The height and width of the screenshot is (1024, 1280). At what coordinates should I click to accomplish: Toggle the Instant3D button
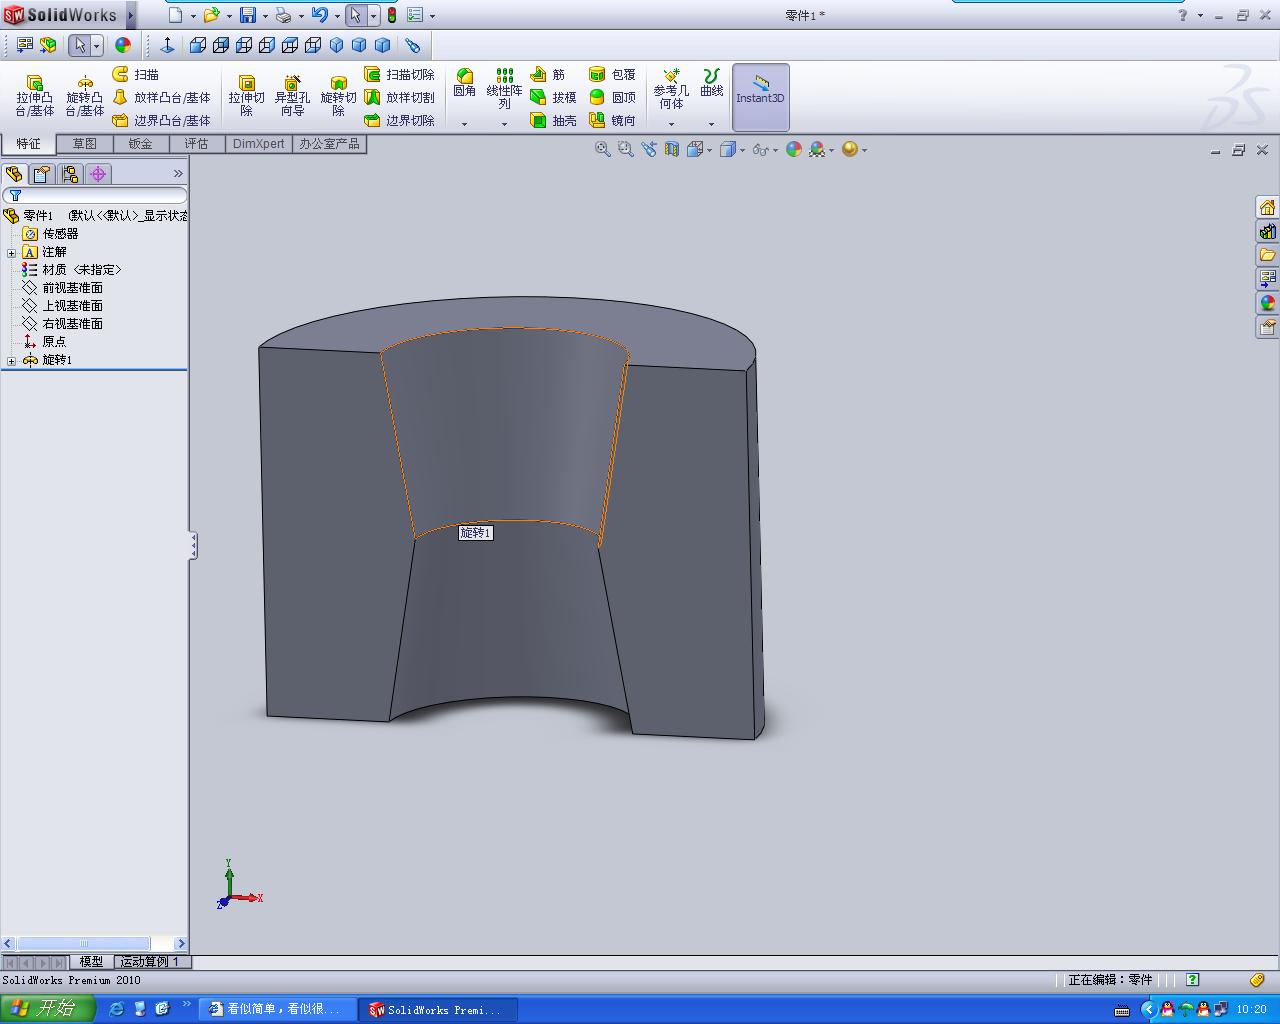pos(760,97)
